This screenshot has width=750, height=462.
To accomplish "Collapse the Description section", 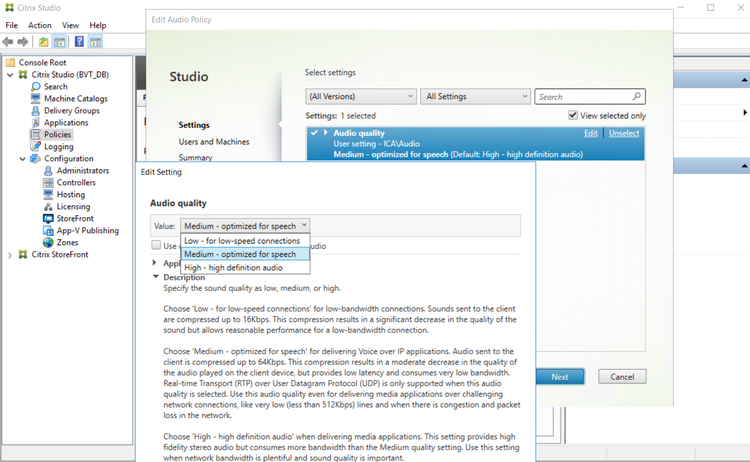I will pyautogui.click(x=155, y=276).
